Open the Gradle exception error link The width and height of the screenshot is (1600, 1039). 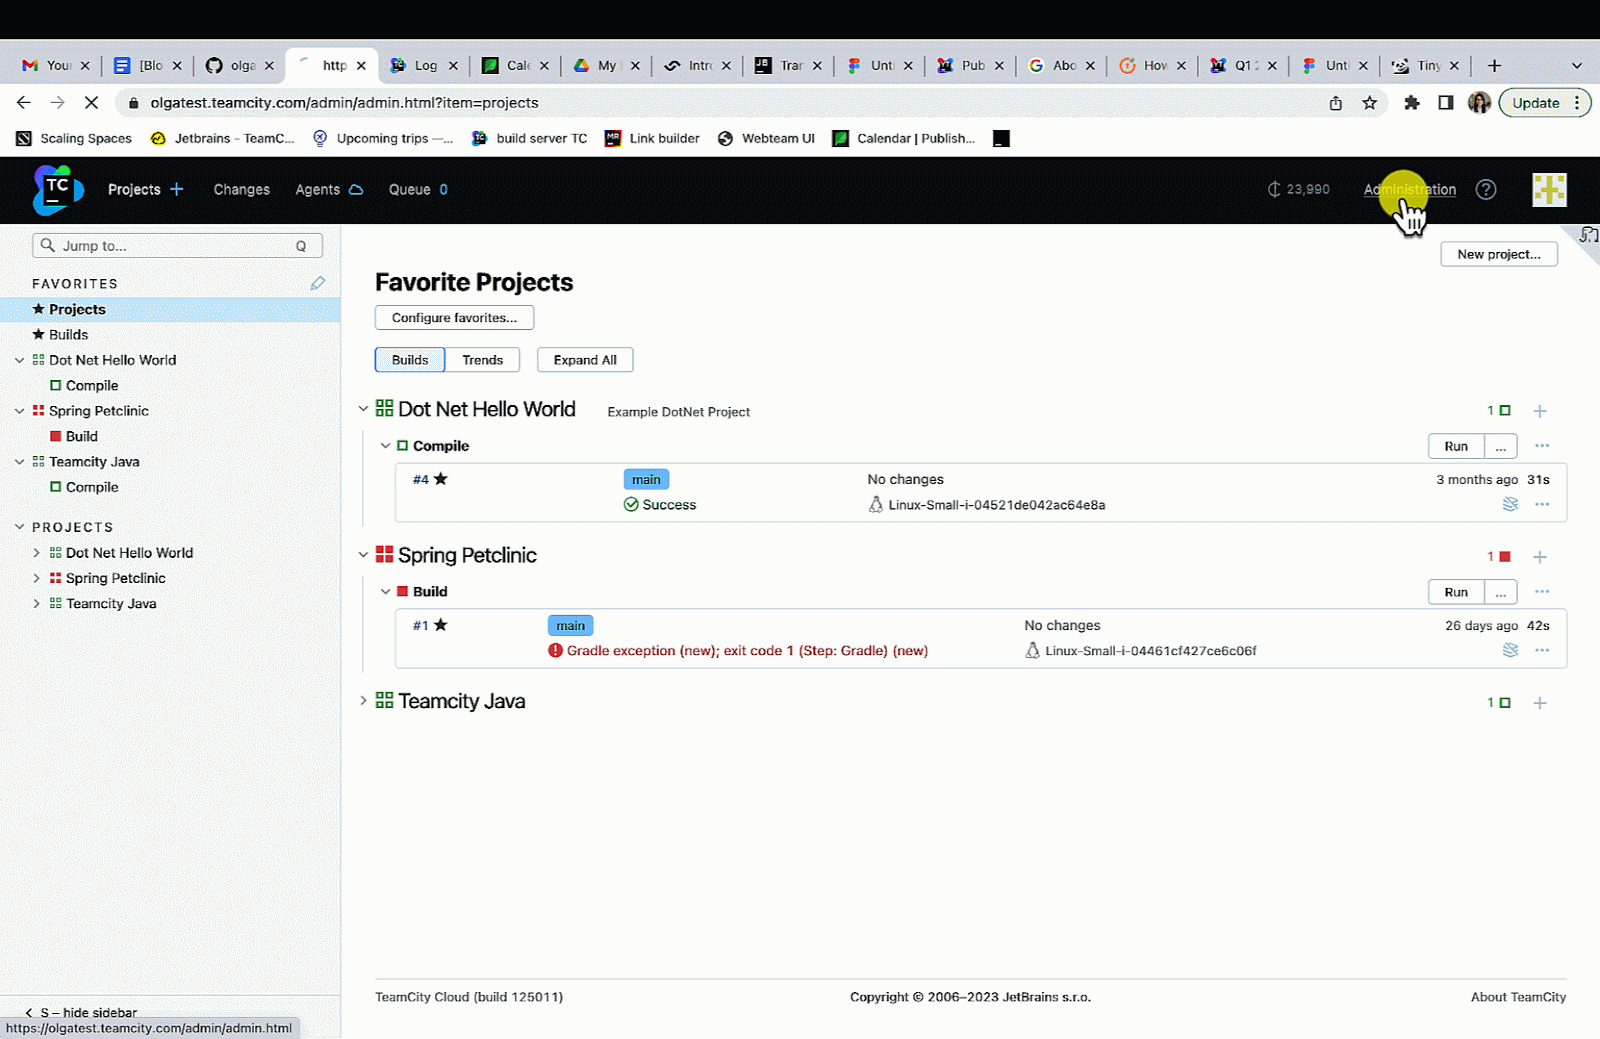coord(747,650)
